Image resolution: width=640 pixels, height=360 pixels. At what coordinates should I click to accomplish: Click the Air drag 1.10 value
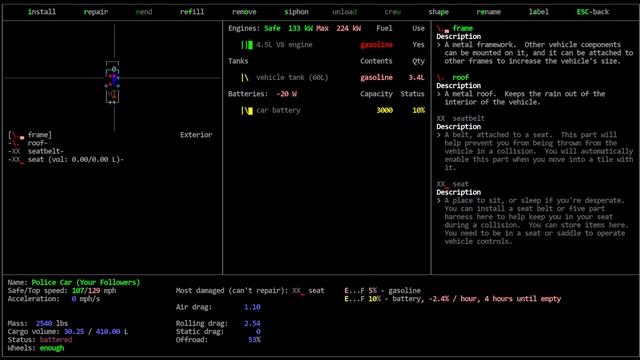point(252,307)
